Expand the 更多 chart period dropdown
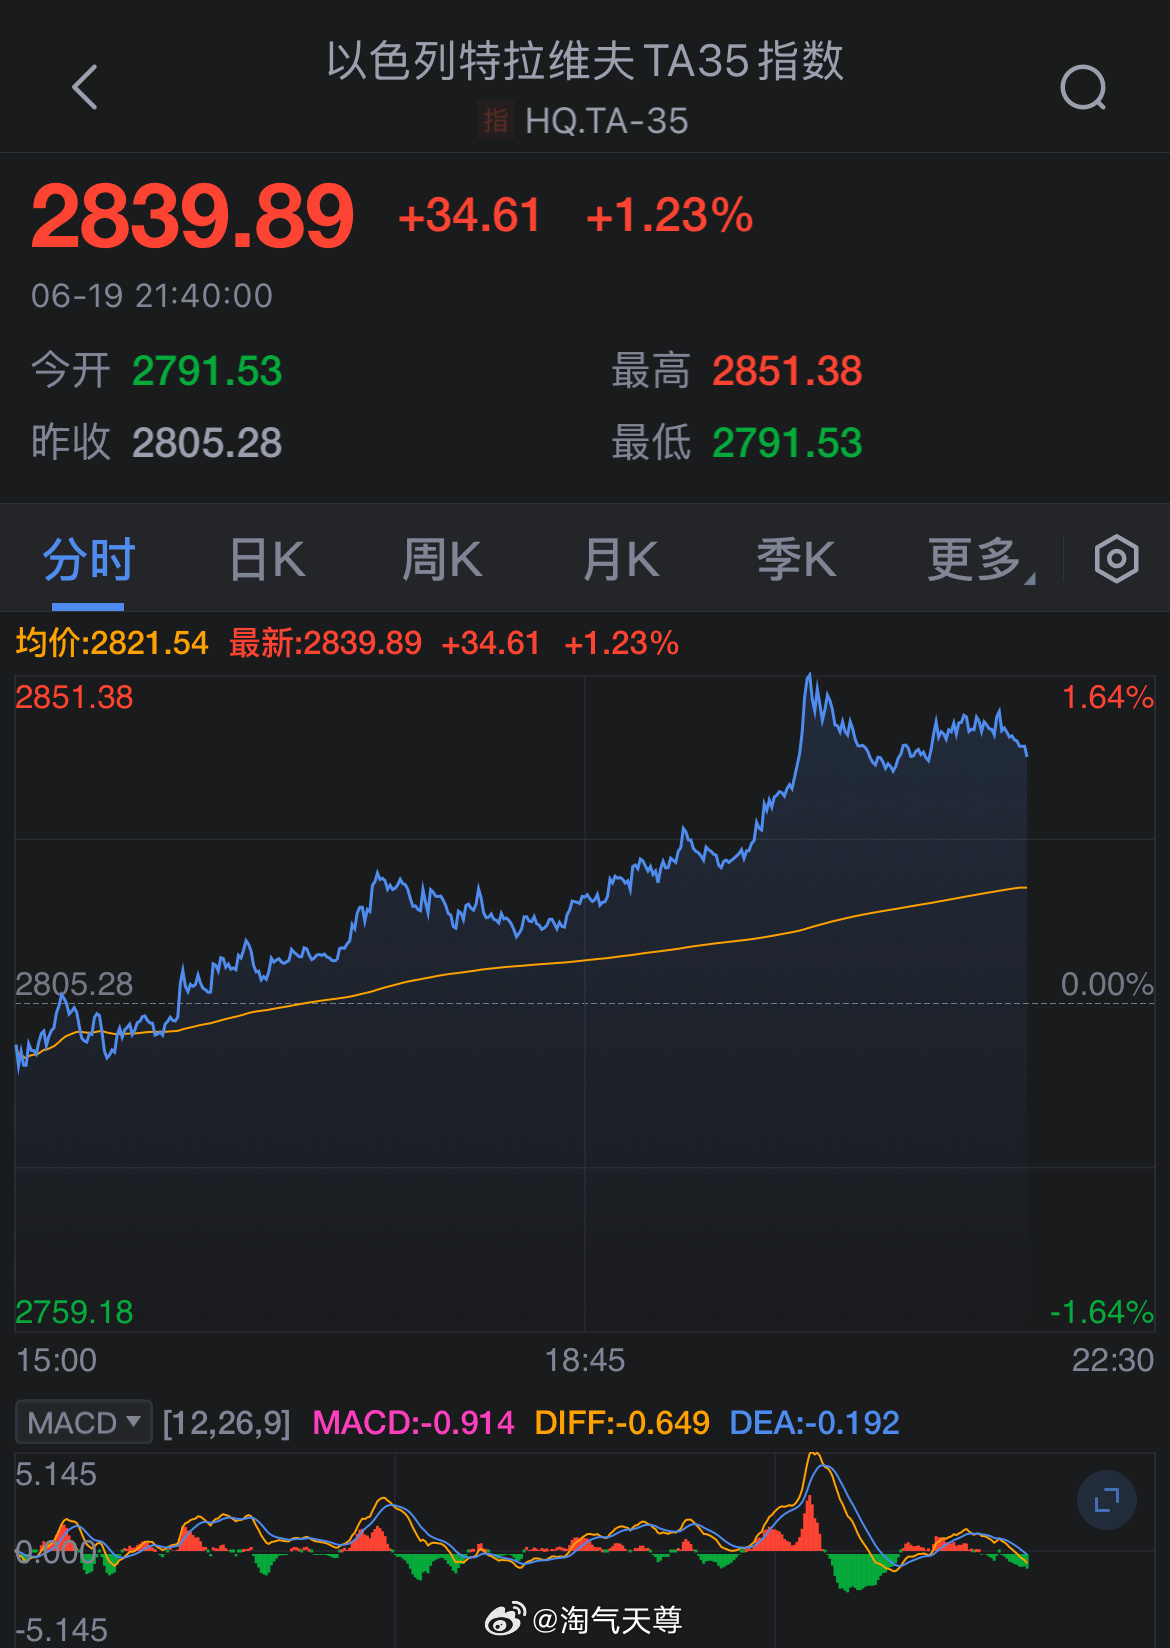 pyautogui.click(x=981, y=559)
